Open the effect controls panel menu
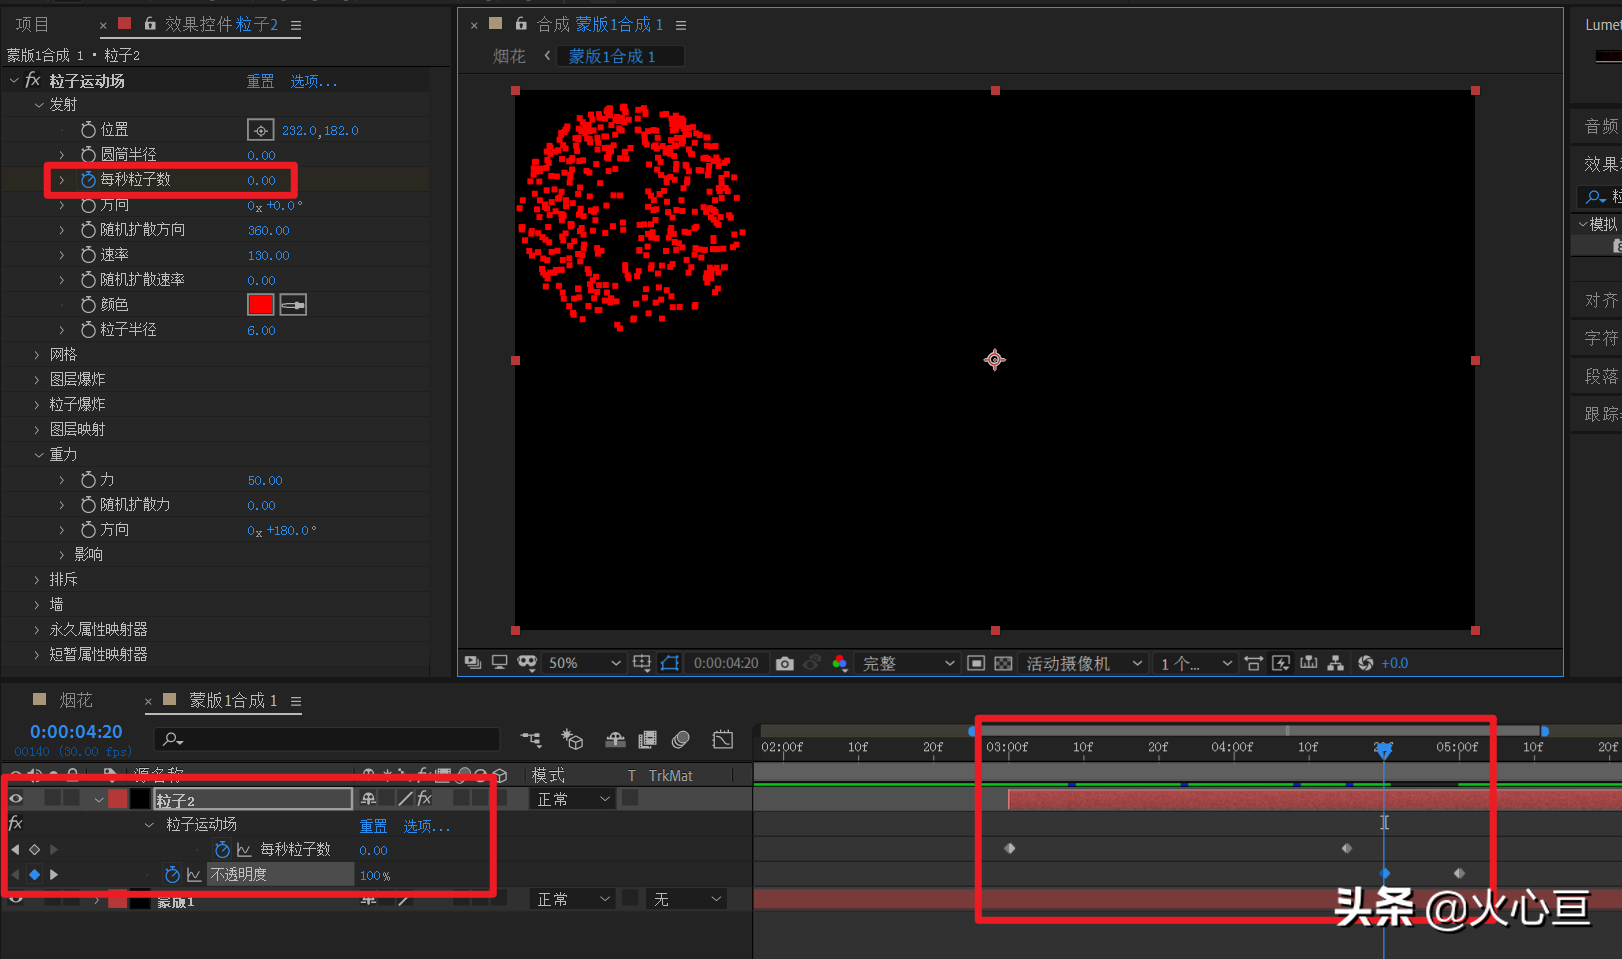The image size is (1622, 959). 296,25
